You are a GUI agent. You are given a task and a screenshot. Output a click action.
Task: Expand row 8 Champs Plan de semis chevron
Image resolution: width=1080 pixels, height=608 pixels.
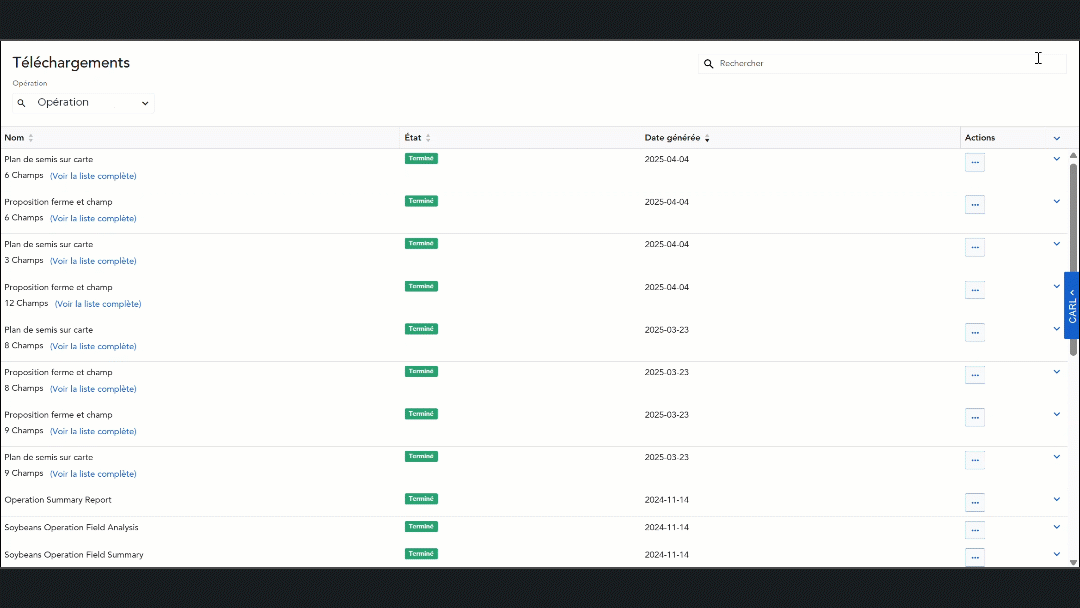pyautogui.click(x=1057, y=329)
